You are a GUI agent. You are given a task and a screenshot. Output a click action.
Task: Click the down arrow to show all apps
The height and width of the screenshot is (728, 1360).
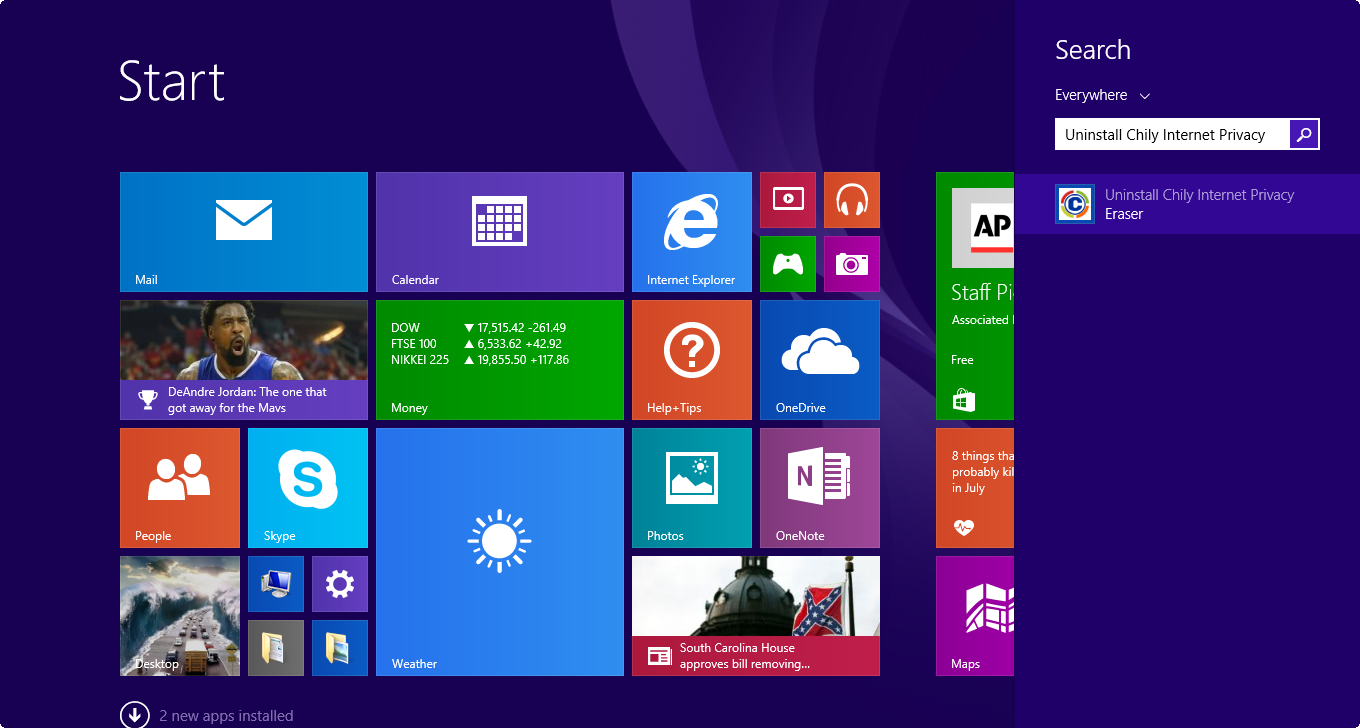(x=135, y=715)
